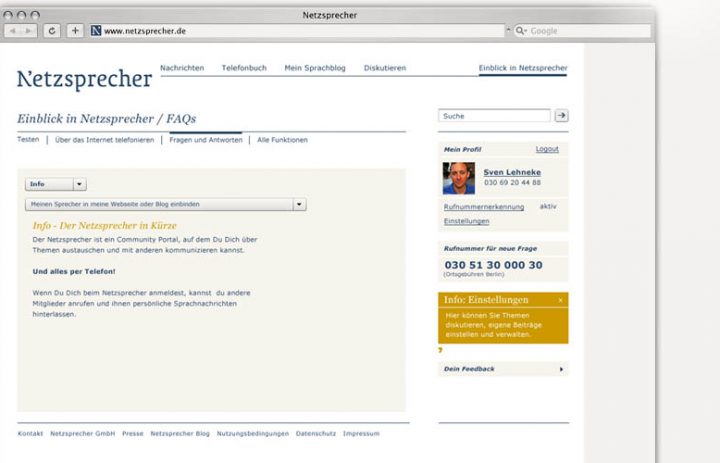Close the Info: Einstellungen box

coord(560,300)
